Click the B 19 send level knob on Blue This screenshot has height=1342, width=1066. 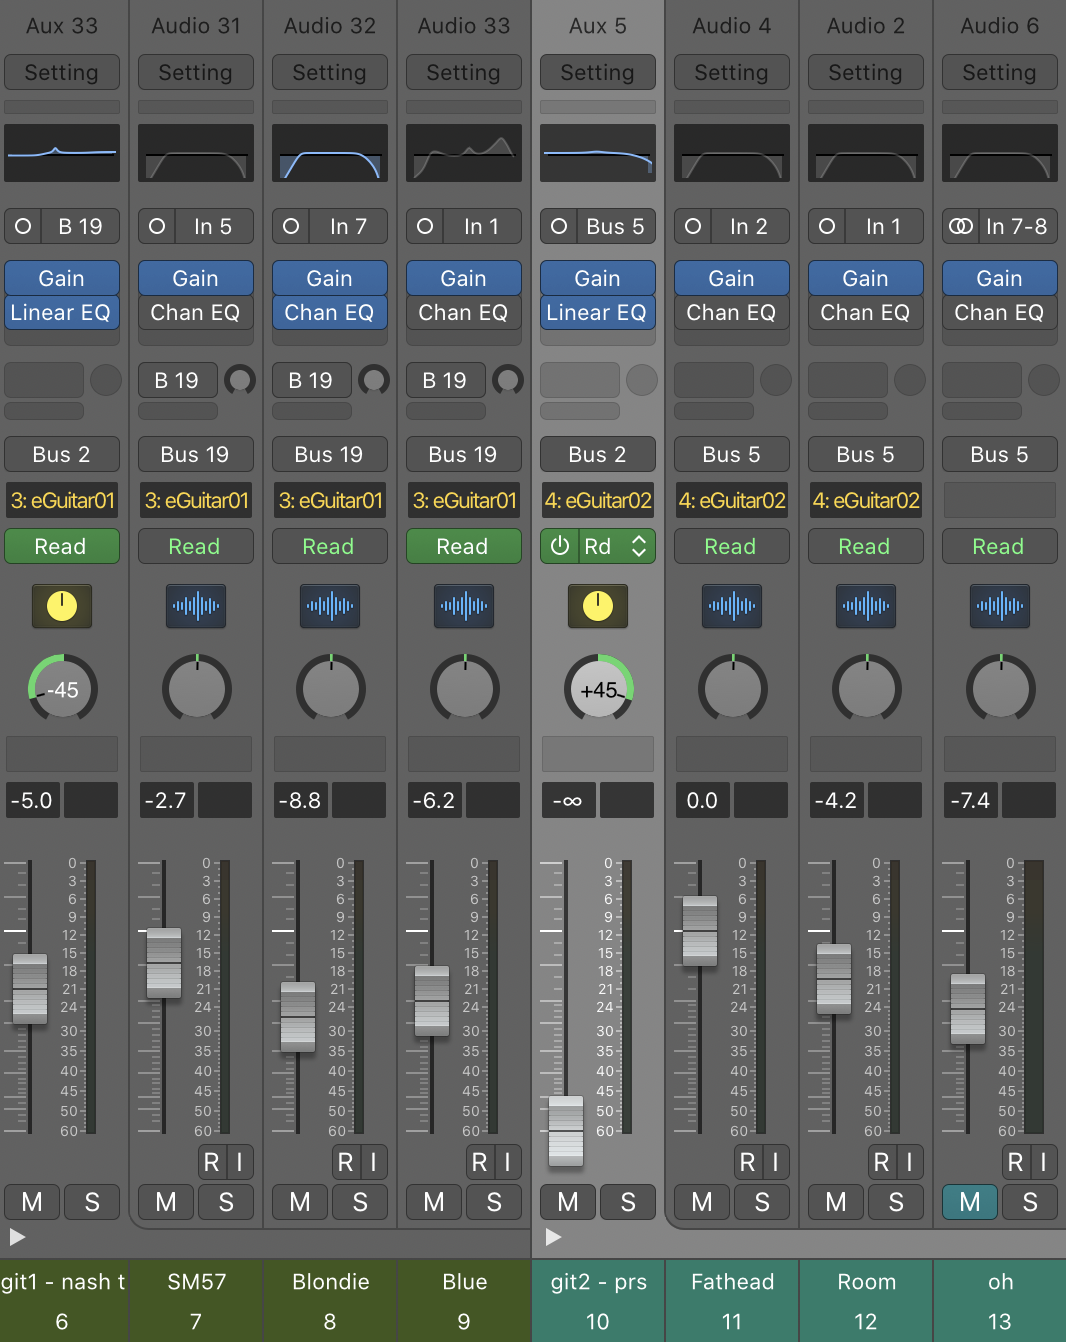508,380
